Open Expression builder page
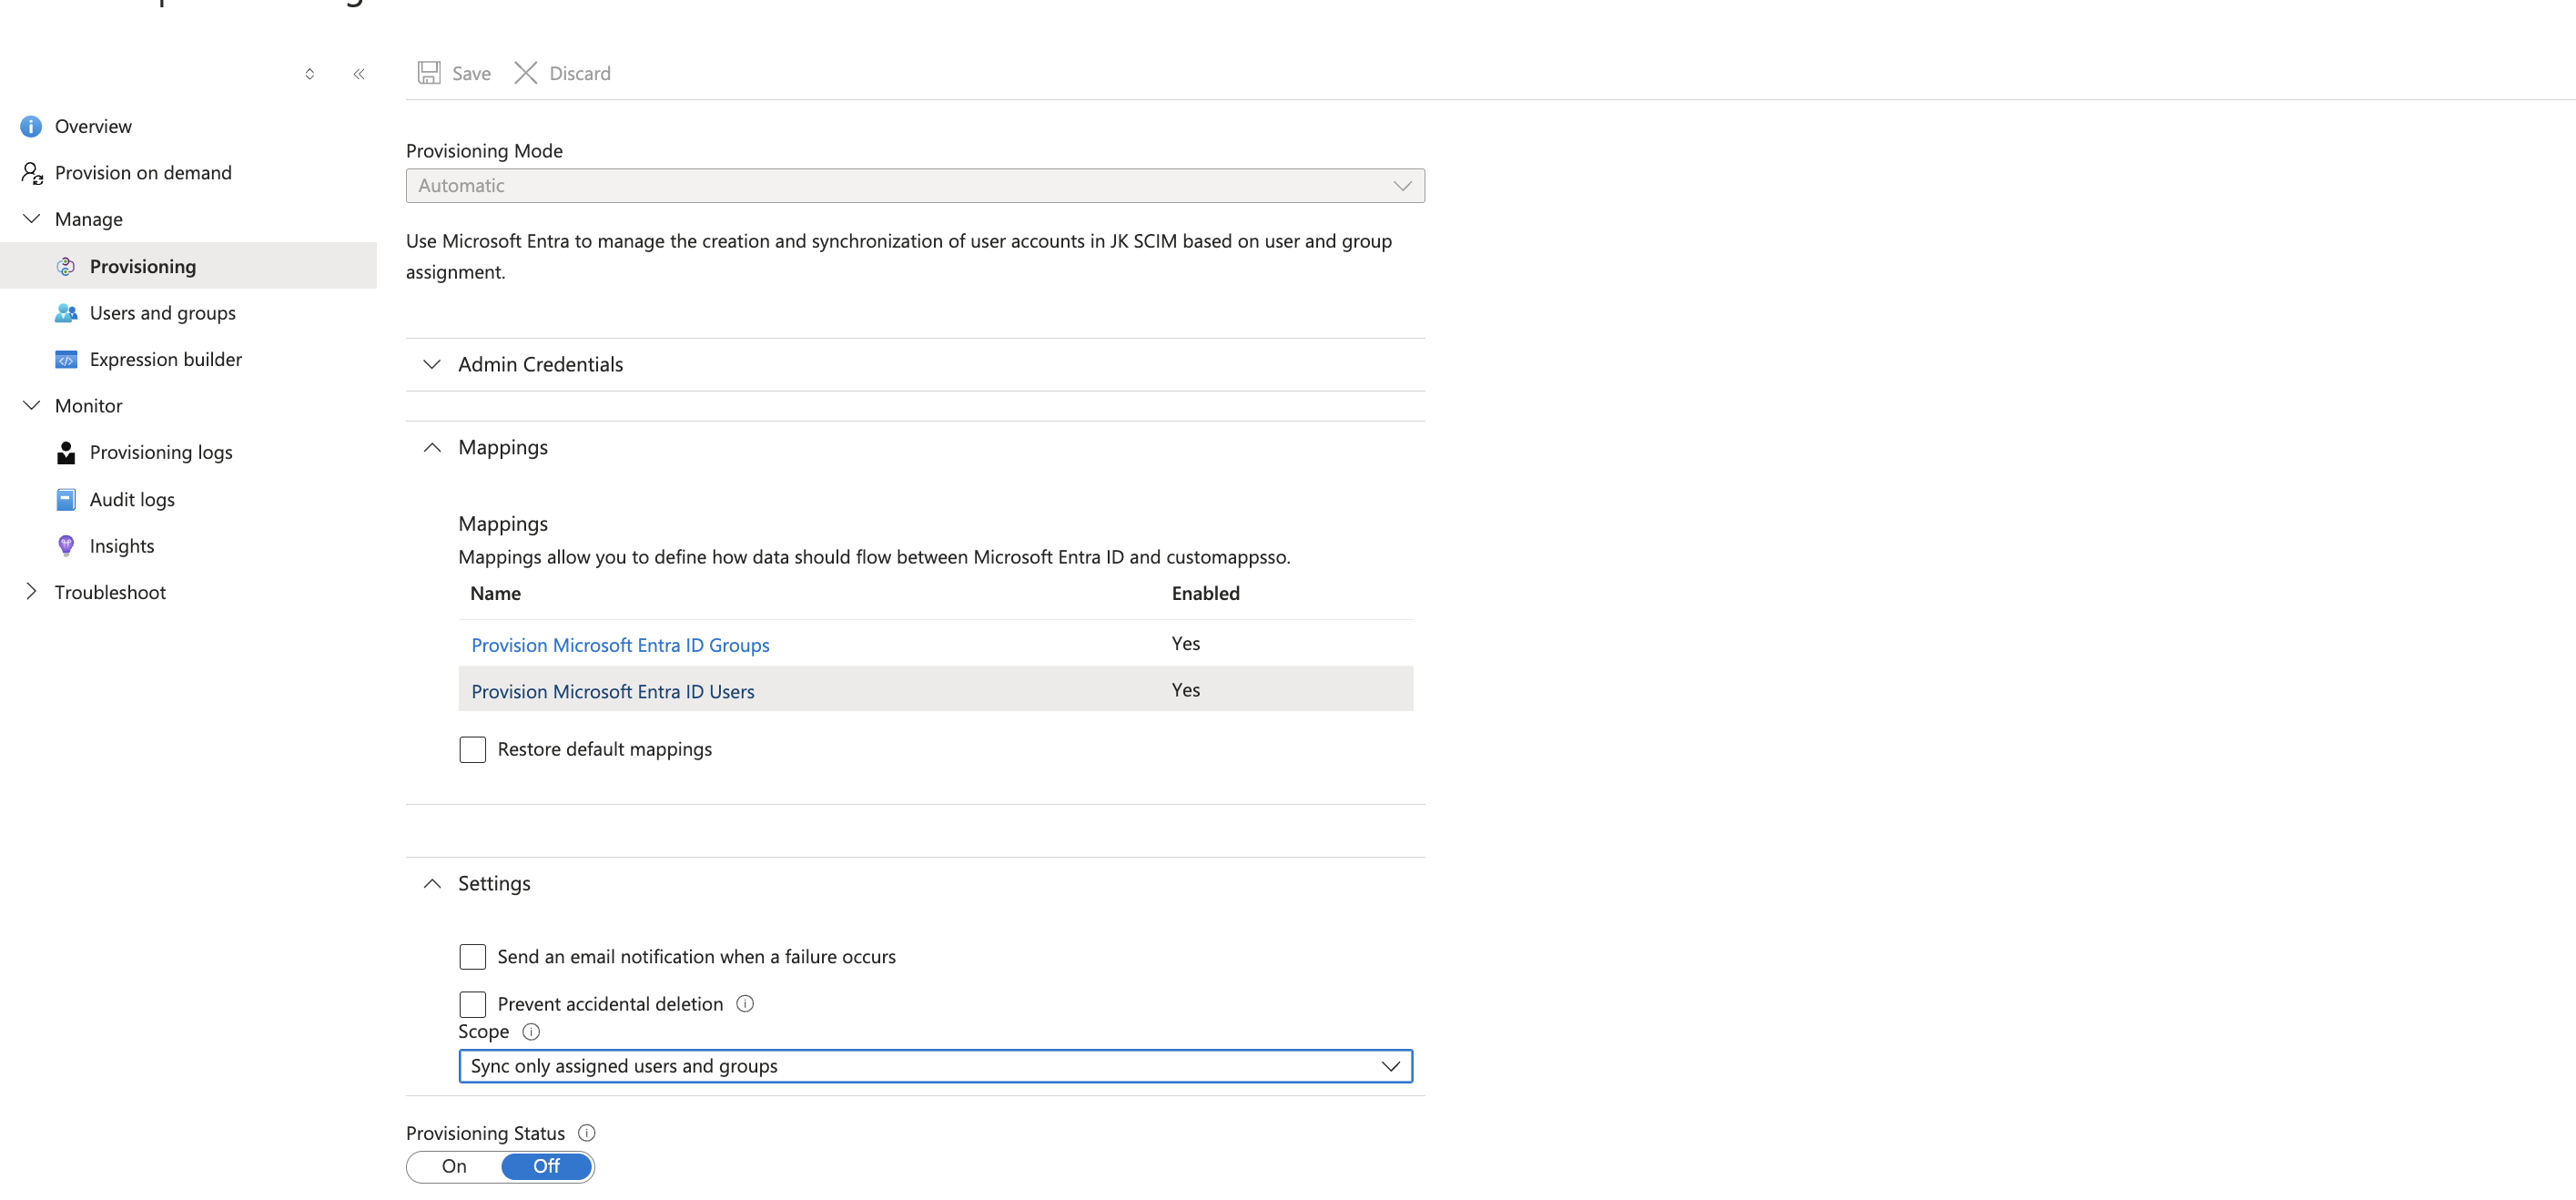This screenshot has width=2576, height=1200. [166, 360]
